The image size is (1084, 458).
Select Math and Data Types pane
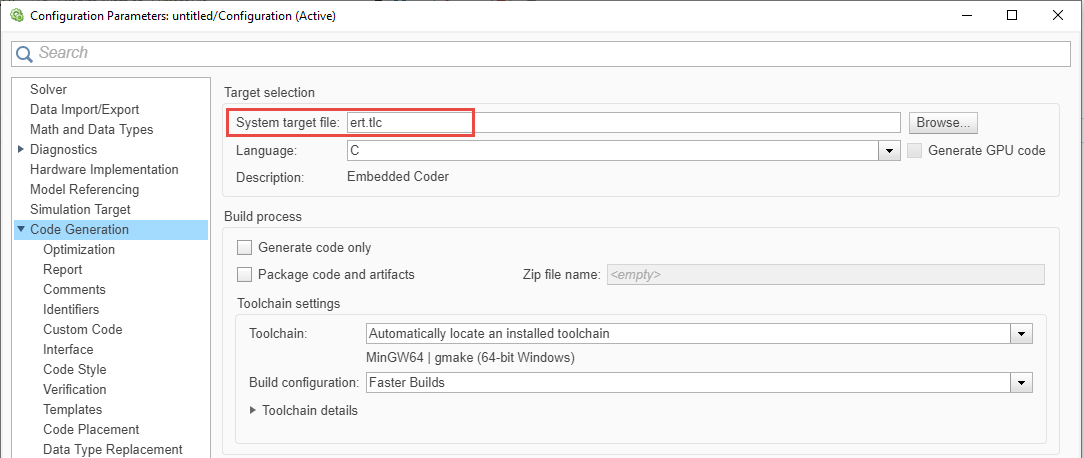click(x=91, y=129)
